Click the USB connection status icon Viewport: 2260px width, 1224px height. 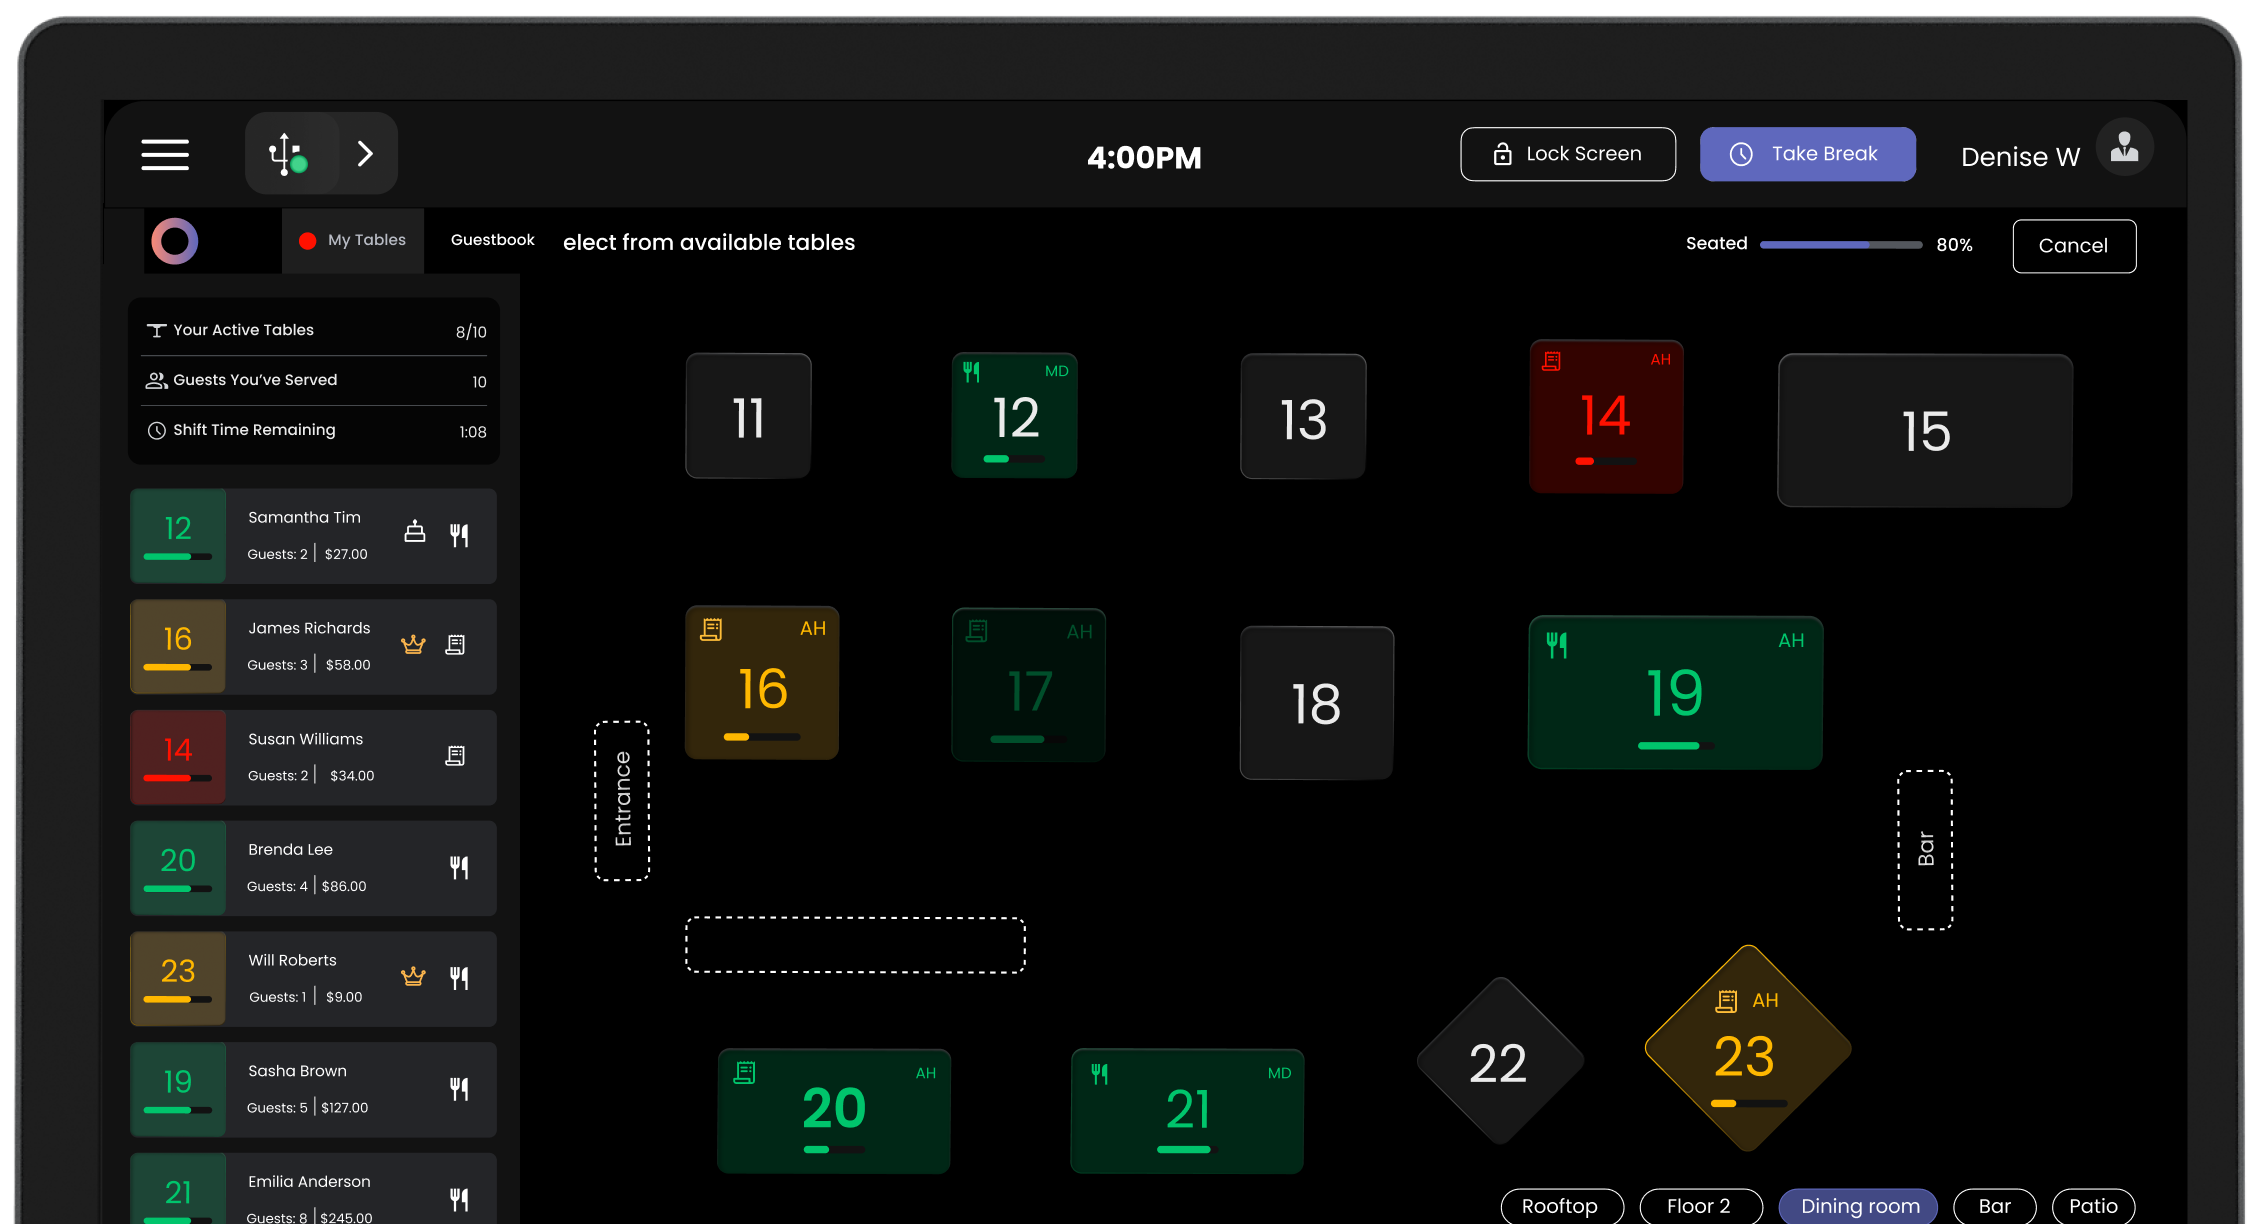point(288,154)
